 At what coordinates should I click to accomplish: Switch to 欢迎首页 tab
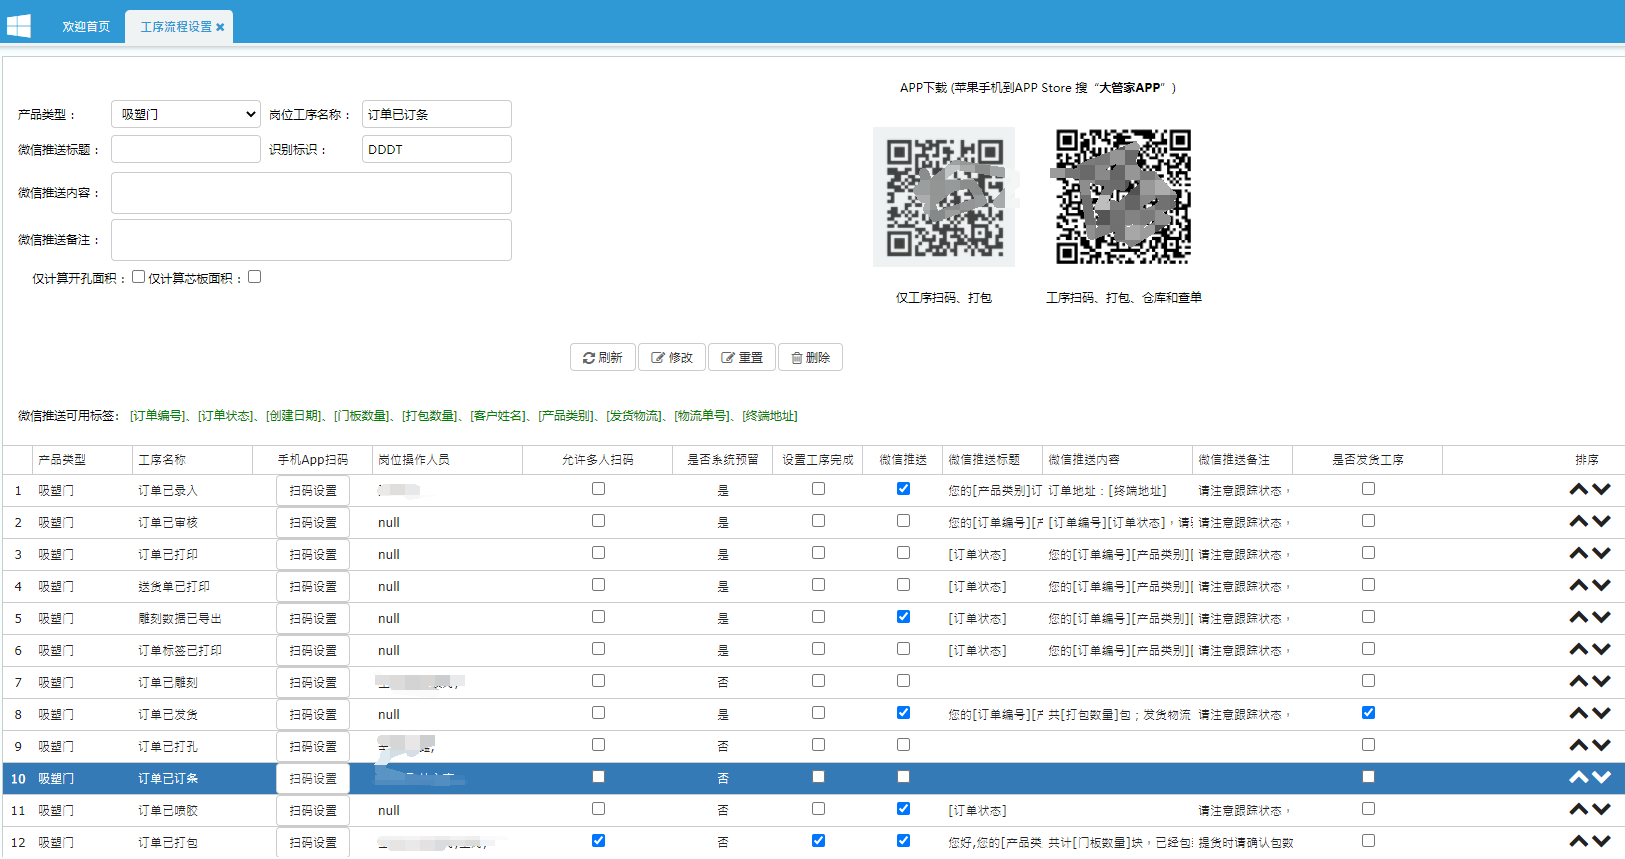[86, 27]
